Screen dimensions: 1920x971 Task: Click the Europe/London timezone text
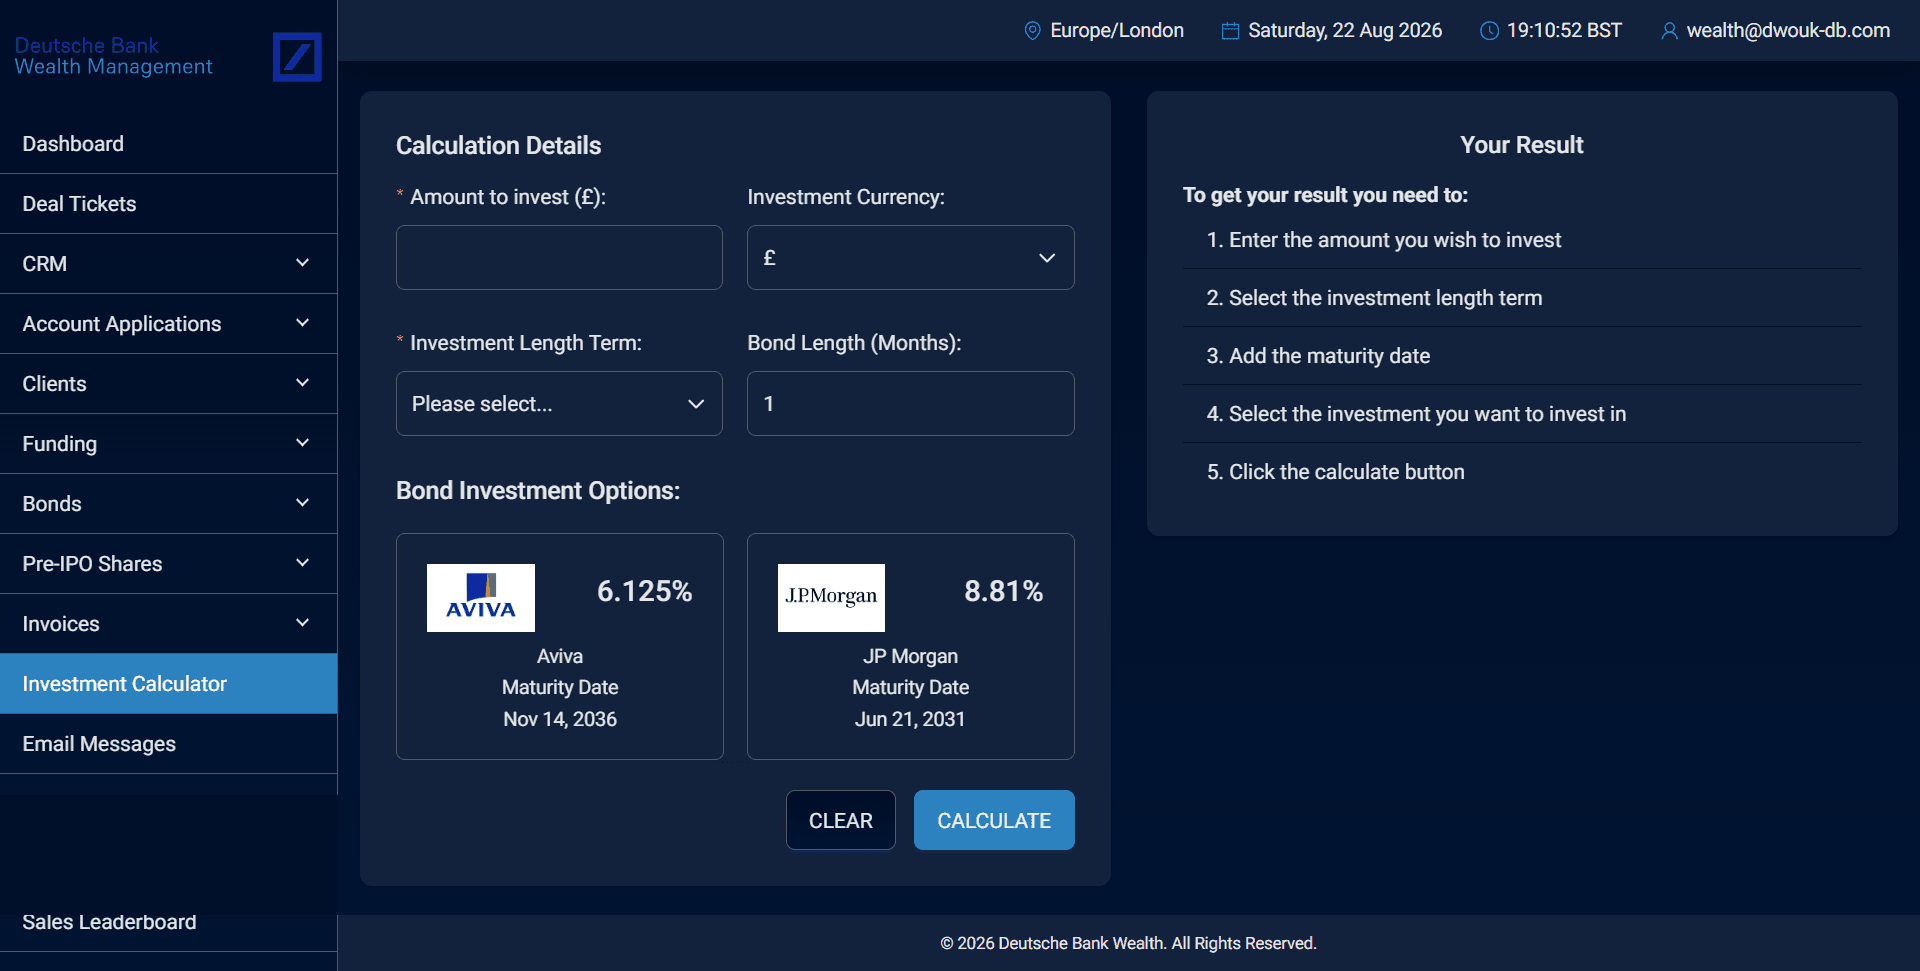click(x=1117, y=31)
